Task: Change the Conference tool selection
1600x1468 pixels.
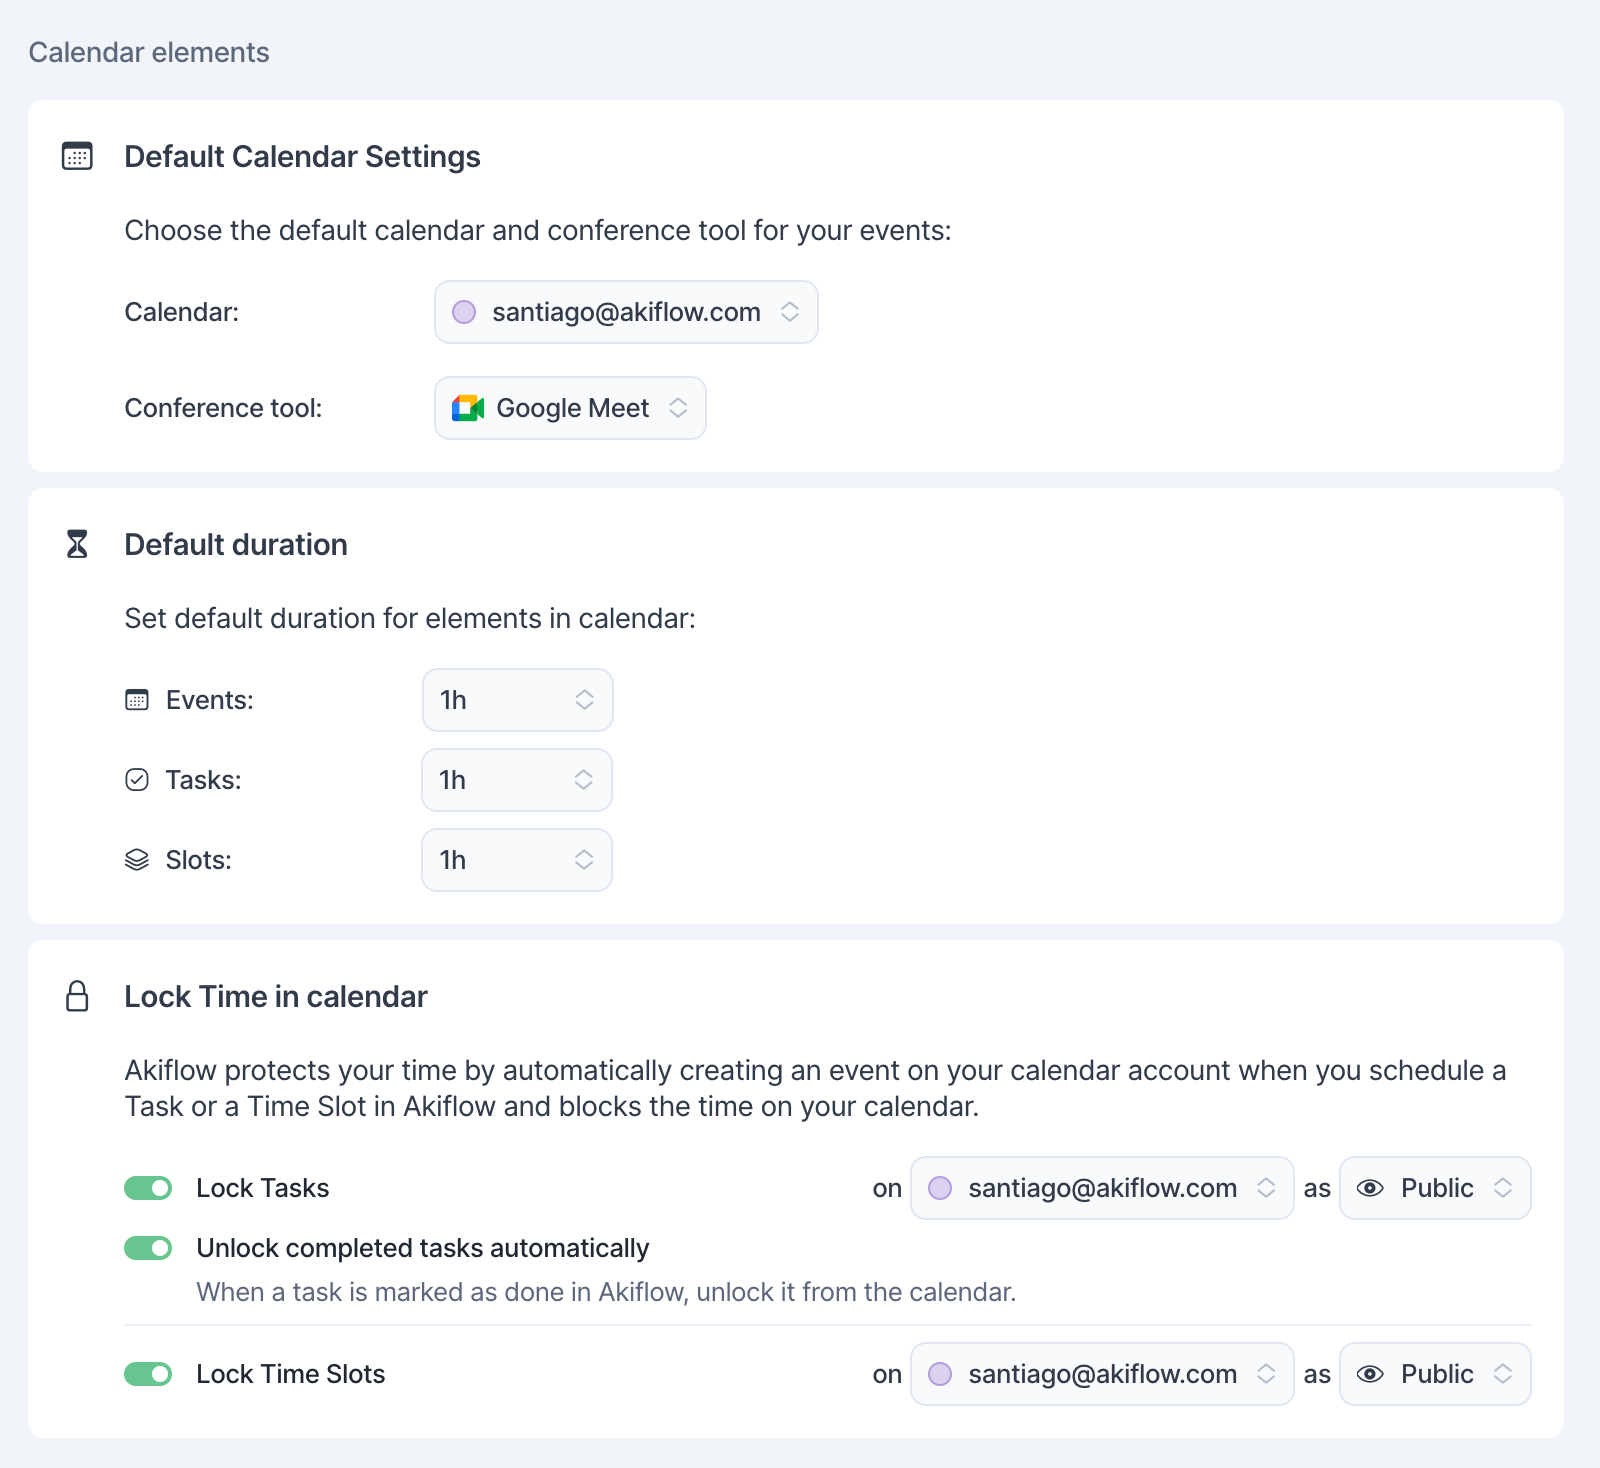Action: [570, 408]
